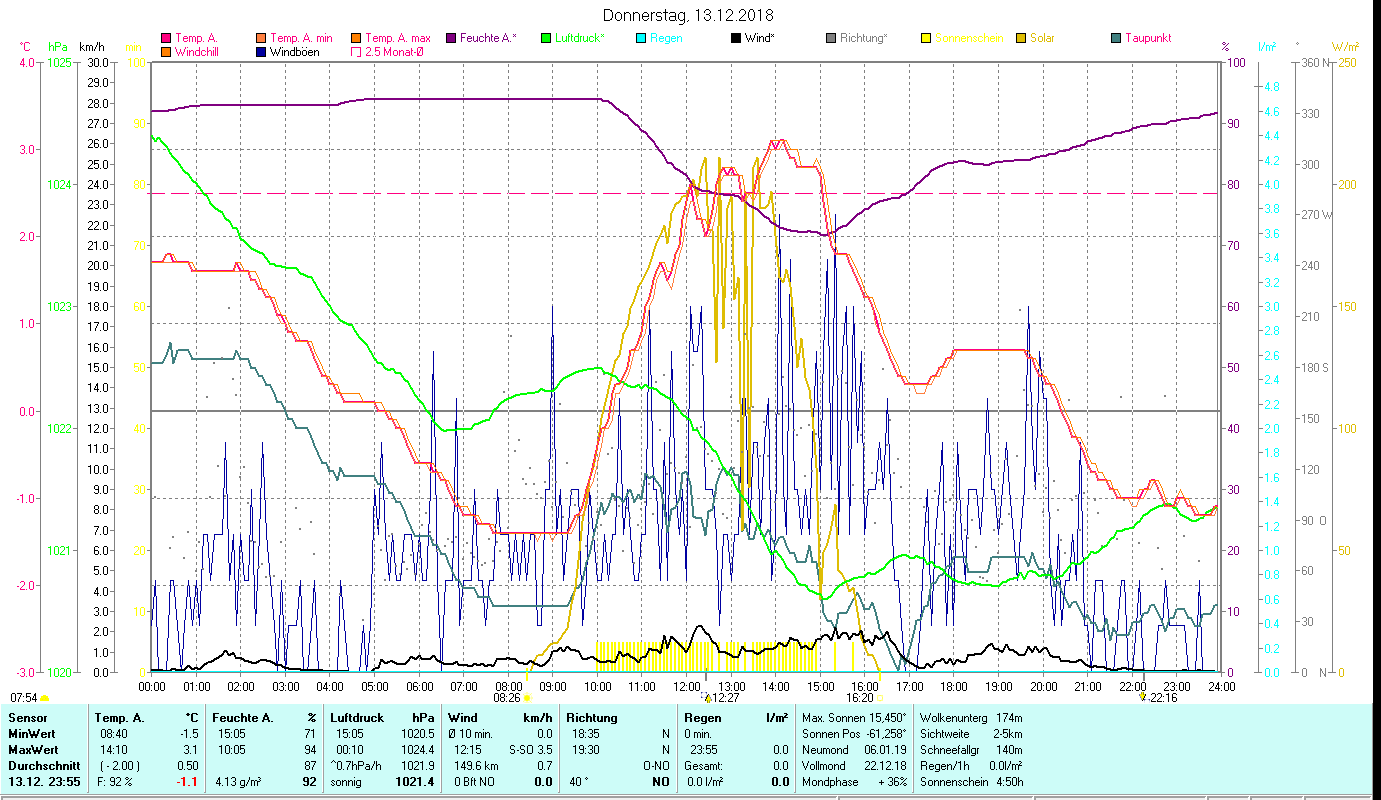Viewport: 1381px width, 800px height.
Task: Click the chart title Donnerstag, 13.12.2018
Action: pos(689,15)
